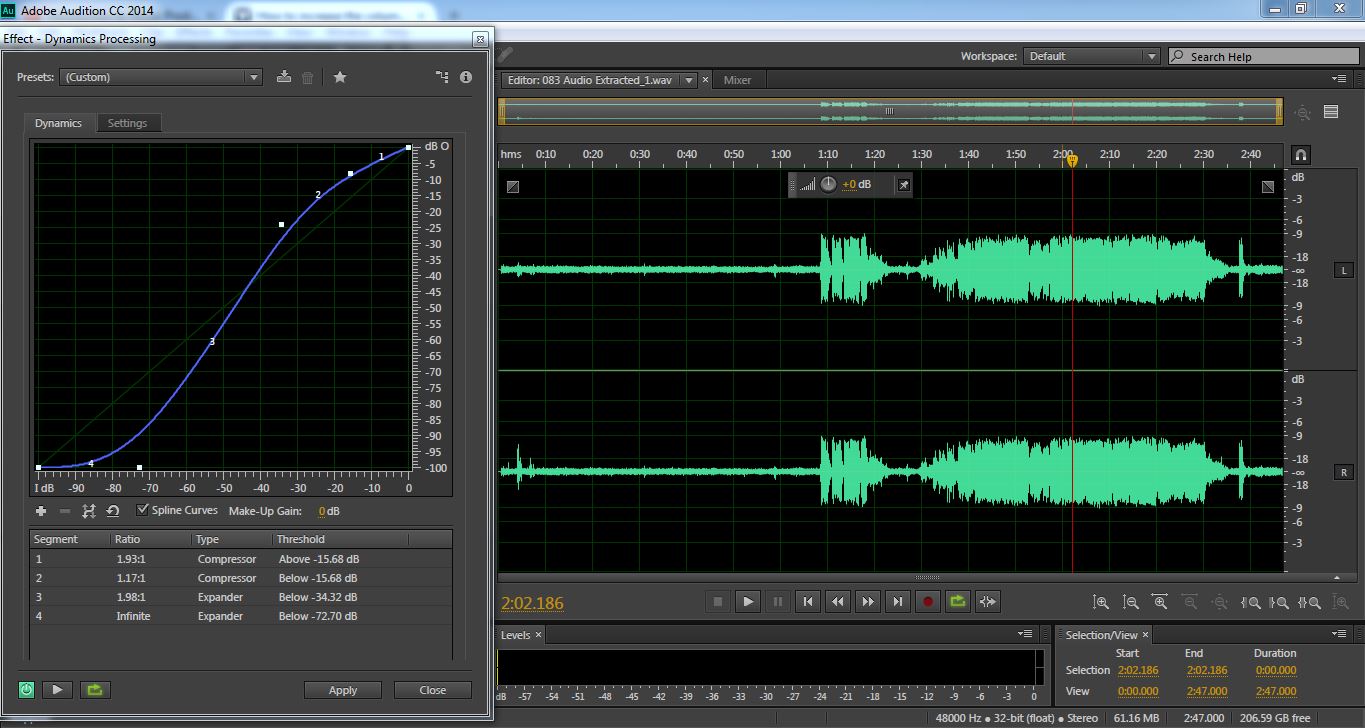The height and width of the screenshot is (728, 1365).
Task: Switch to the Settings tab
Action: (x=127, y=123)
